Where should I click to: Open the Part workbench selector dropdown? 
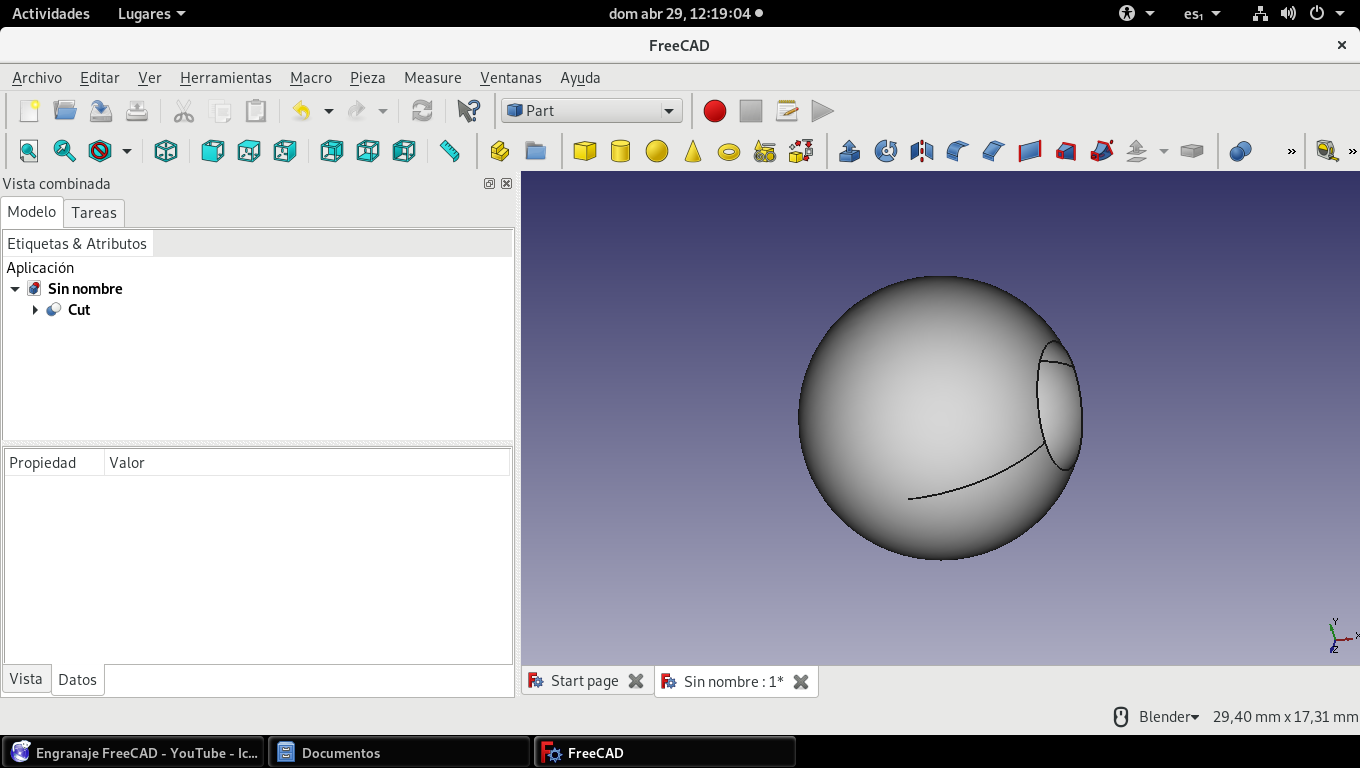pos(592,111)
